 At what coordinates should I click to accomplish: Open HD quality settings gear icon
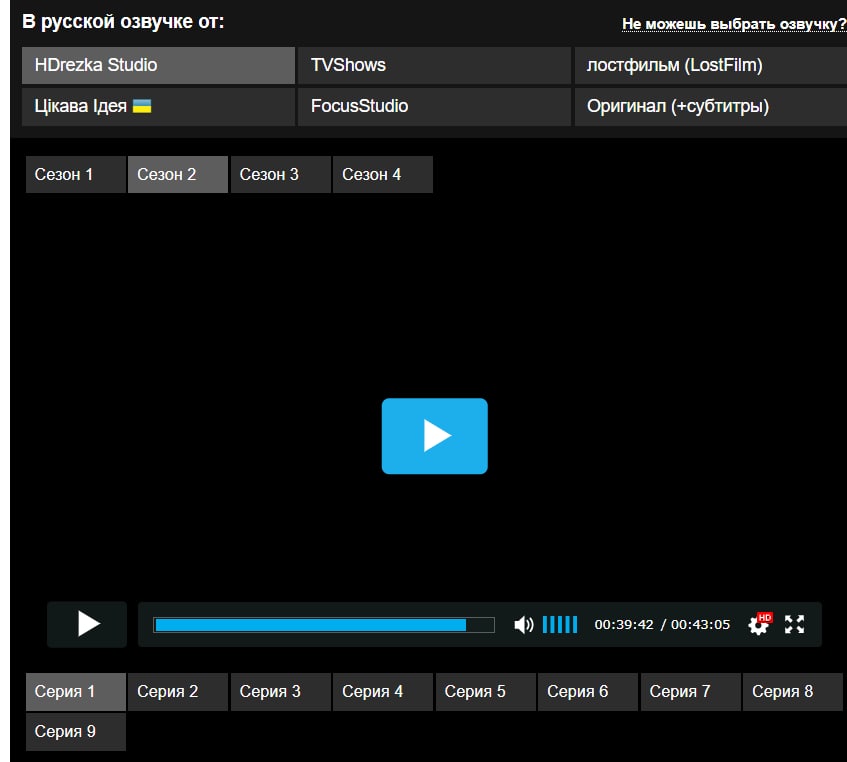click(x=759, y=624)
